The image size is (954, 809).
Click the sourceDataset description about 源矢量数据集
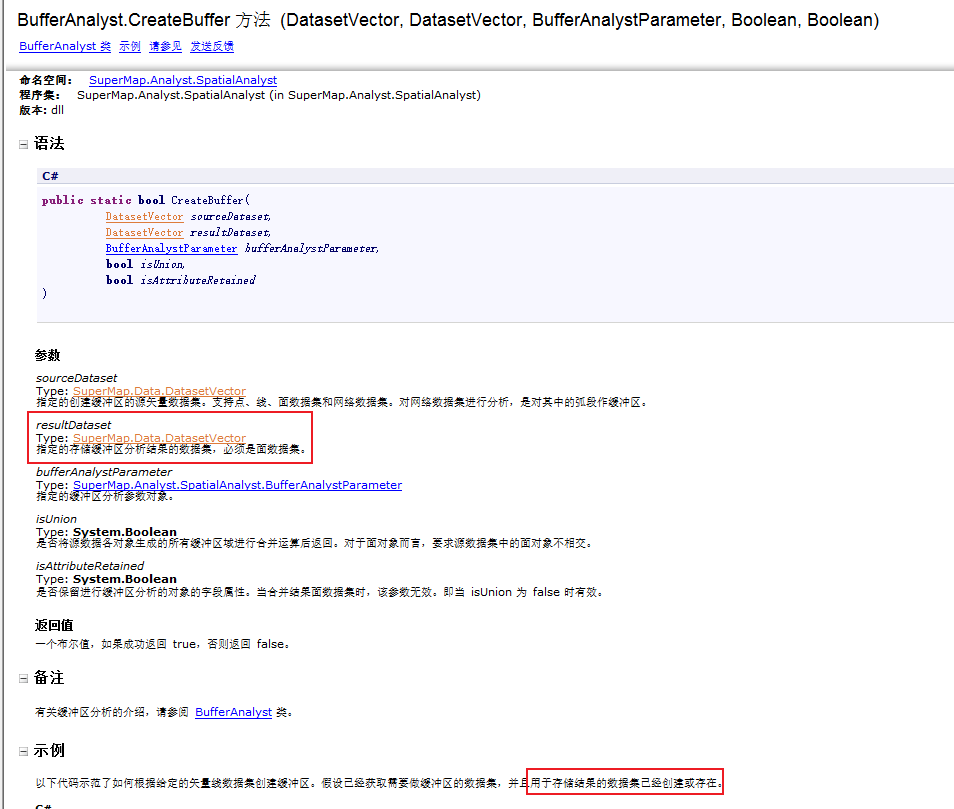(x=343, y=402)
